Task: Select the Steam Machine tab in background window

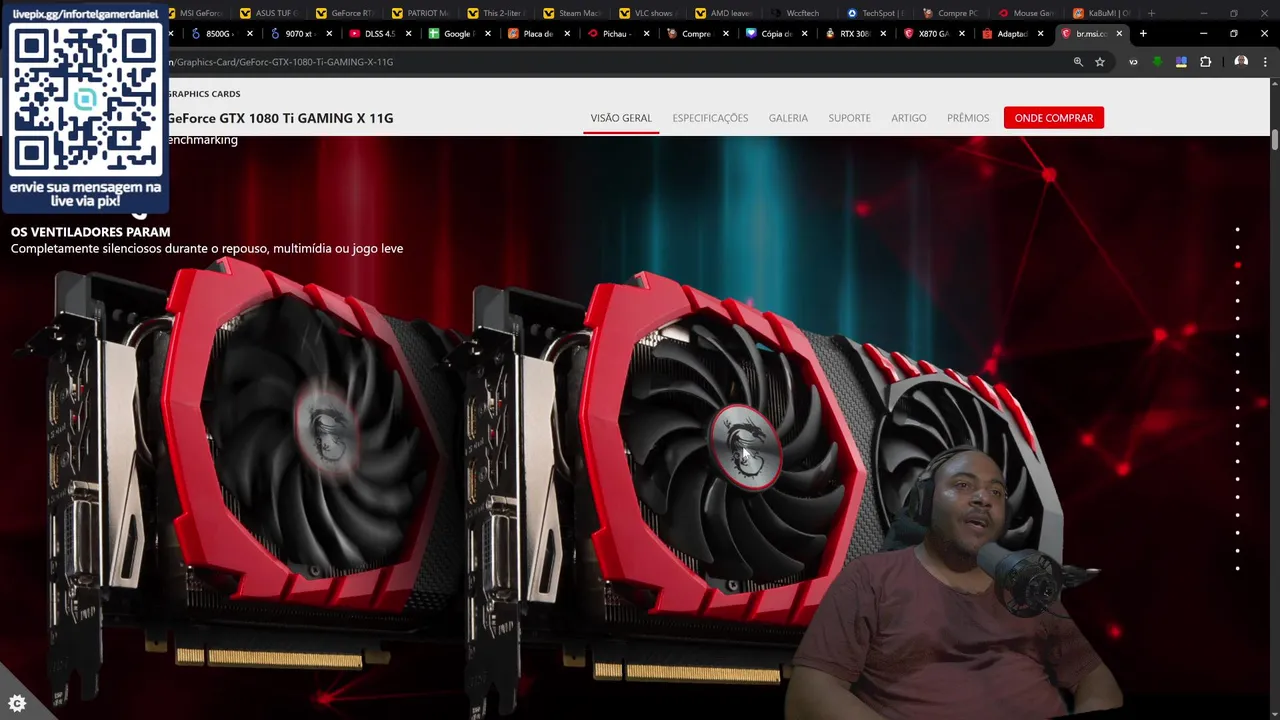Action: (578, 13)
